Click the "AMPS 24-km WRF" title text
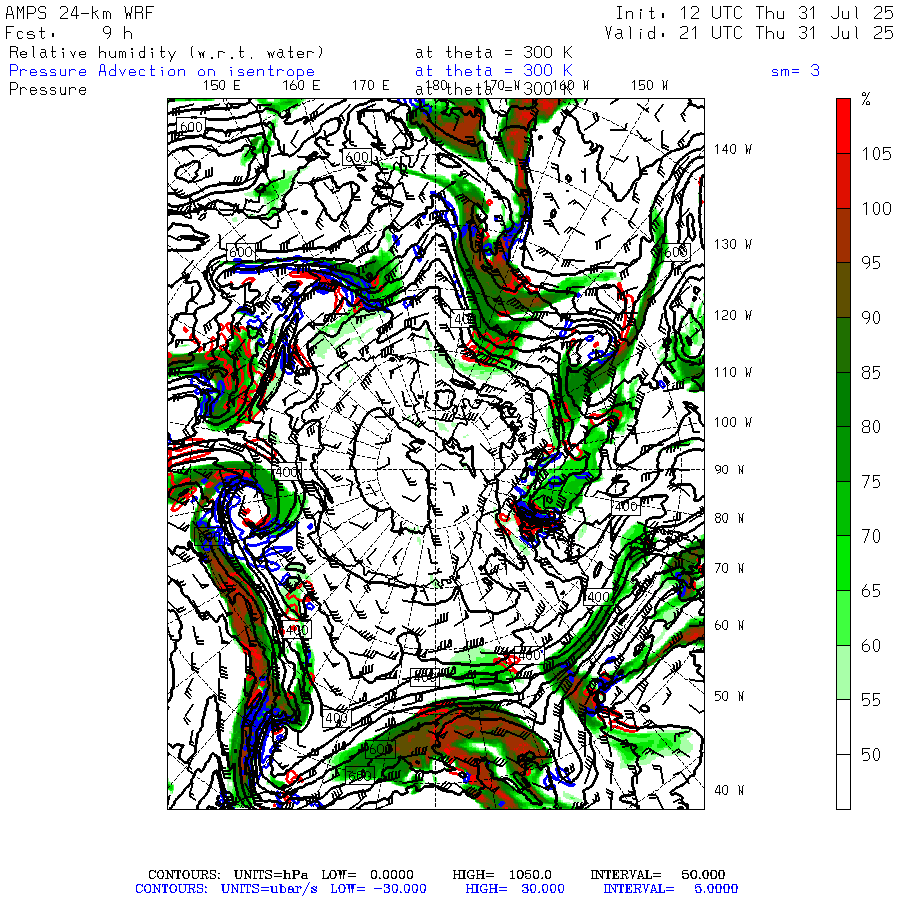The image size is (900, 900). coord(80,13)
